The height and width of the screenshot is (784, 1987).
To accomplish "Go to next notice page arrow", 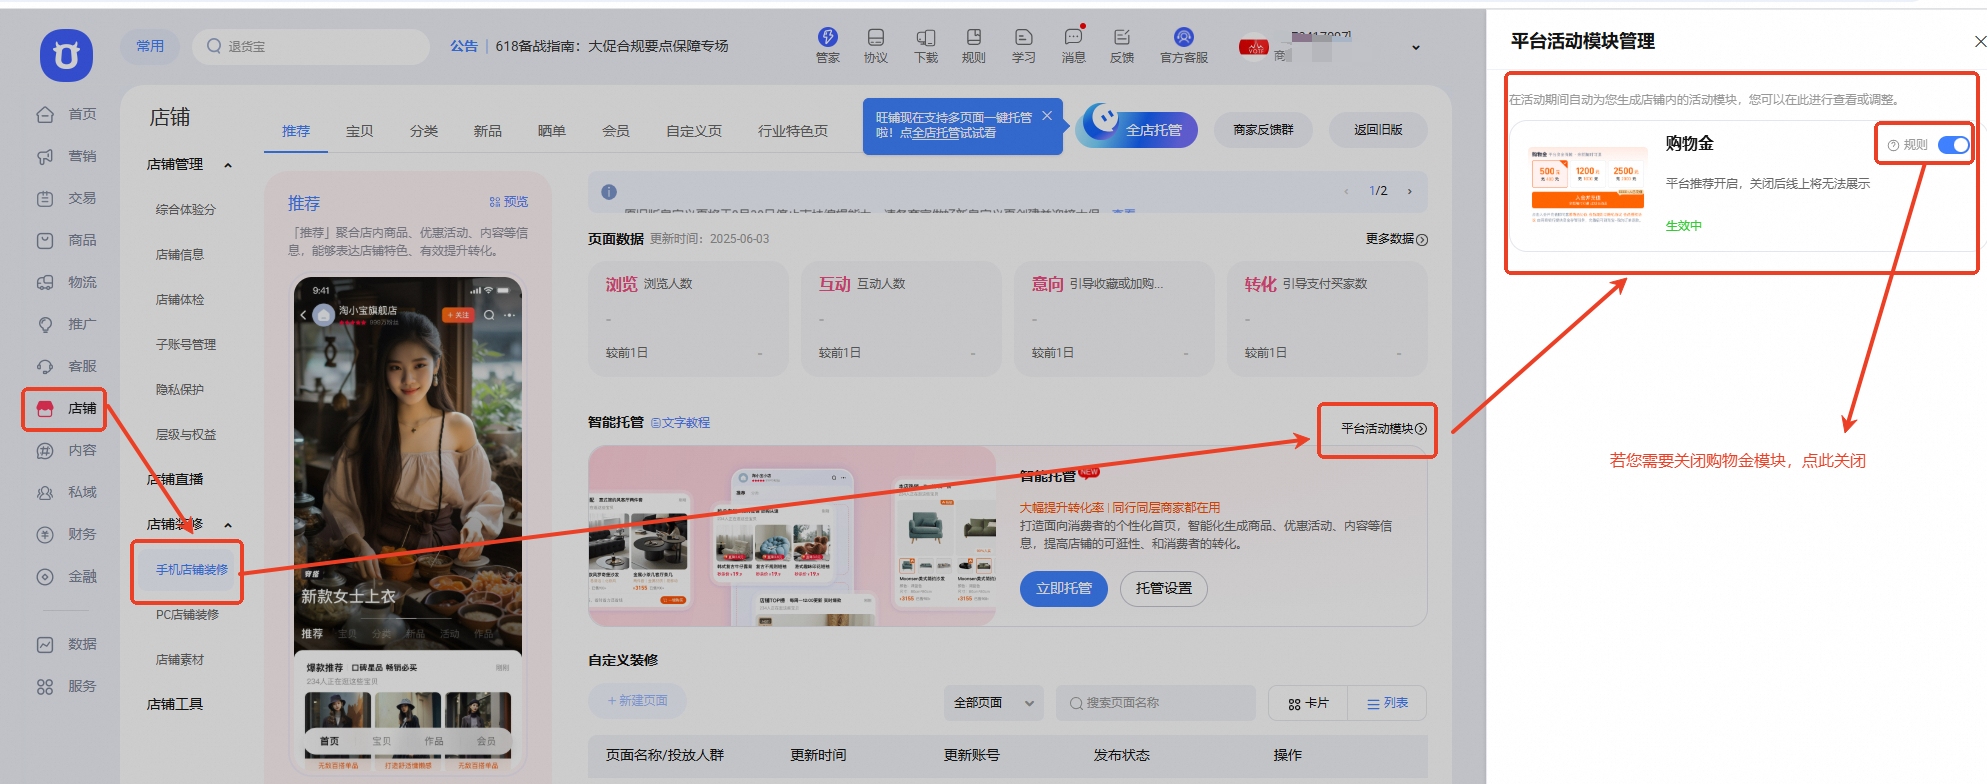I will pyautogui.click(x=1410, y=191).
